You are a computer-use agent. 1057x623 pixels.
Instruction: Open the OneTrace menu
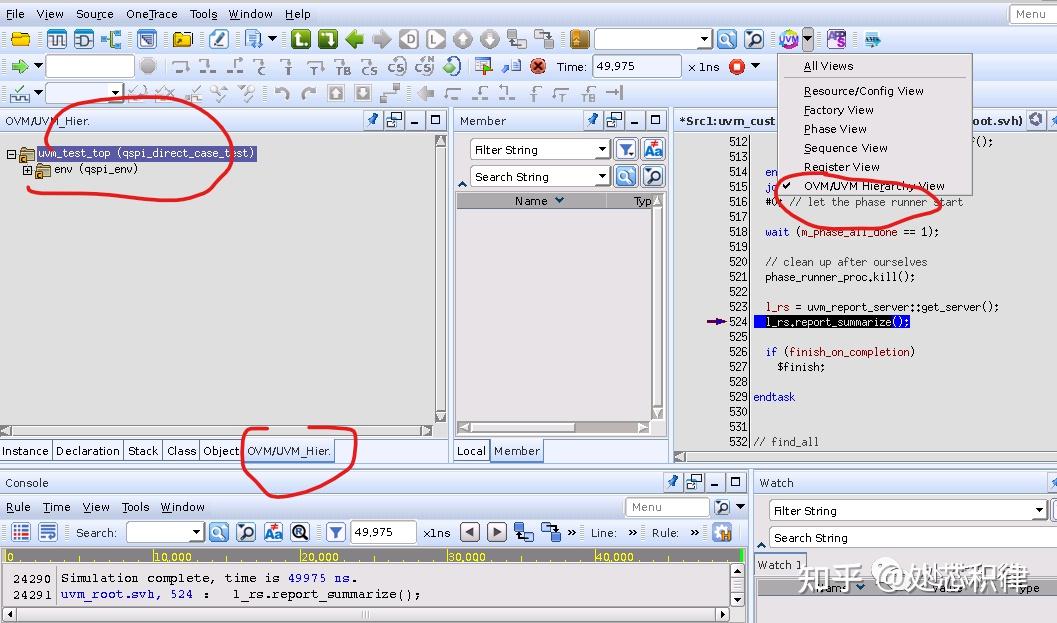152,14
